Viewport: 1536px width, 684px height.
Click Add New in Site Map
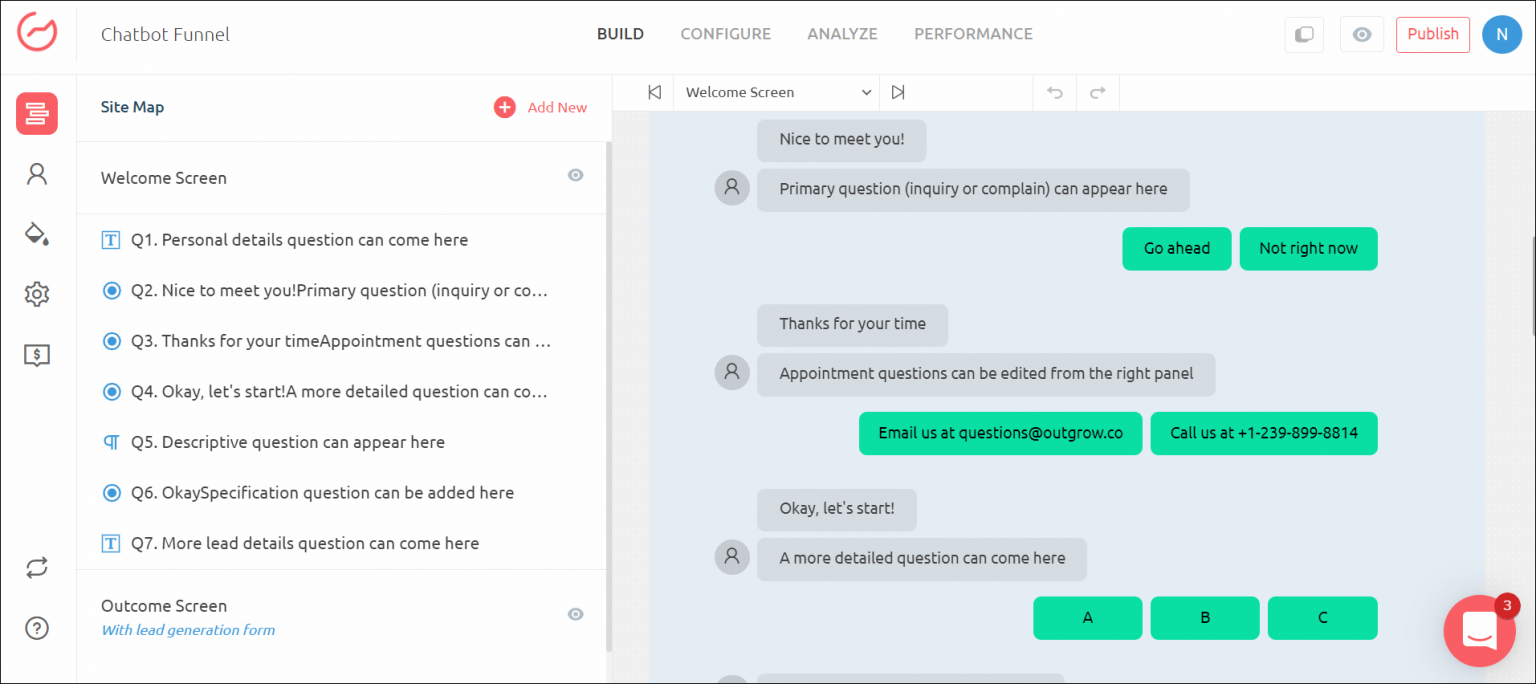pos(540,107)
